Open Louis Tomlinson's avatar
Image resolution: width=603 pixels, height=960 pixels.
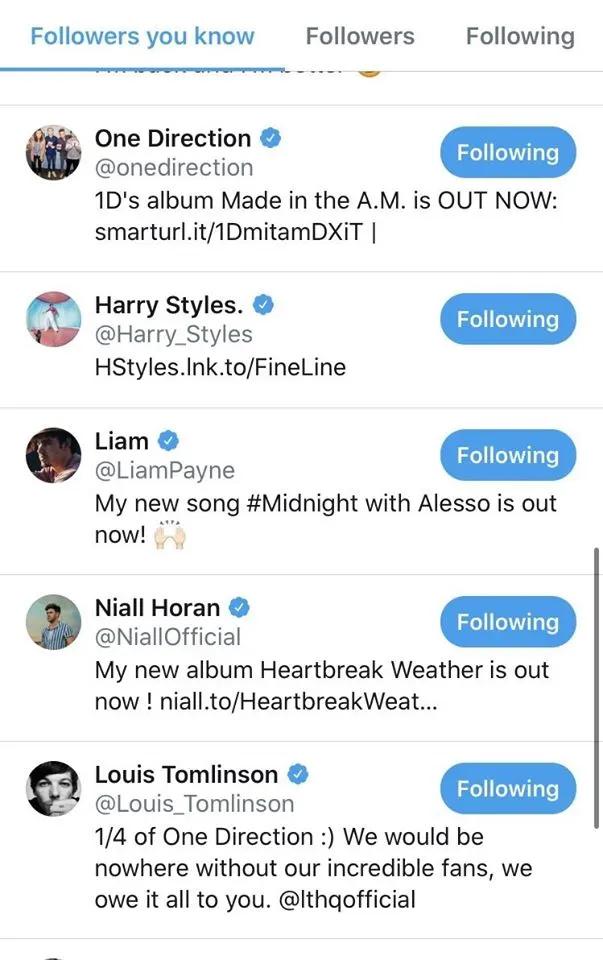(x=53, y=789)
